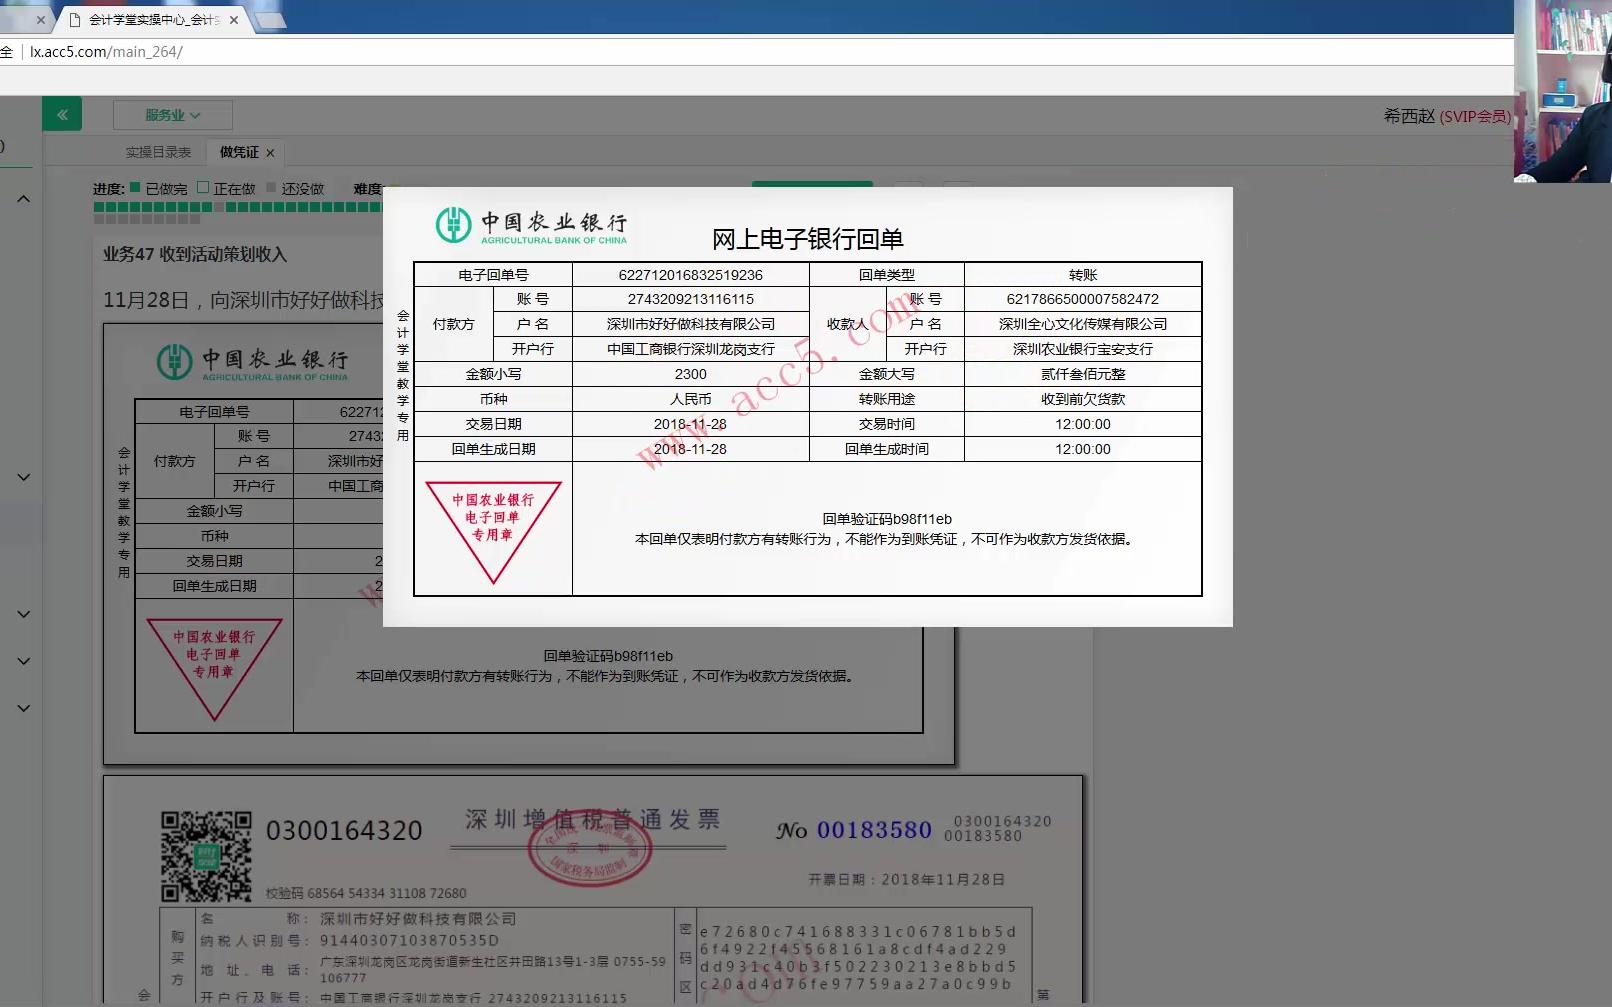Click 交易日期 value 2018-11-28 in popup
Viewport: 1612px width, 1007px height.
pos(690,424)
